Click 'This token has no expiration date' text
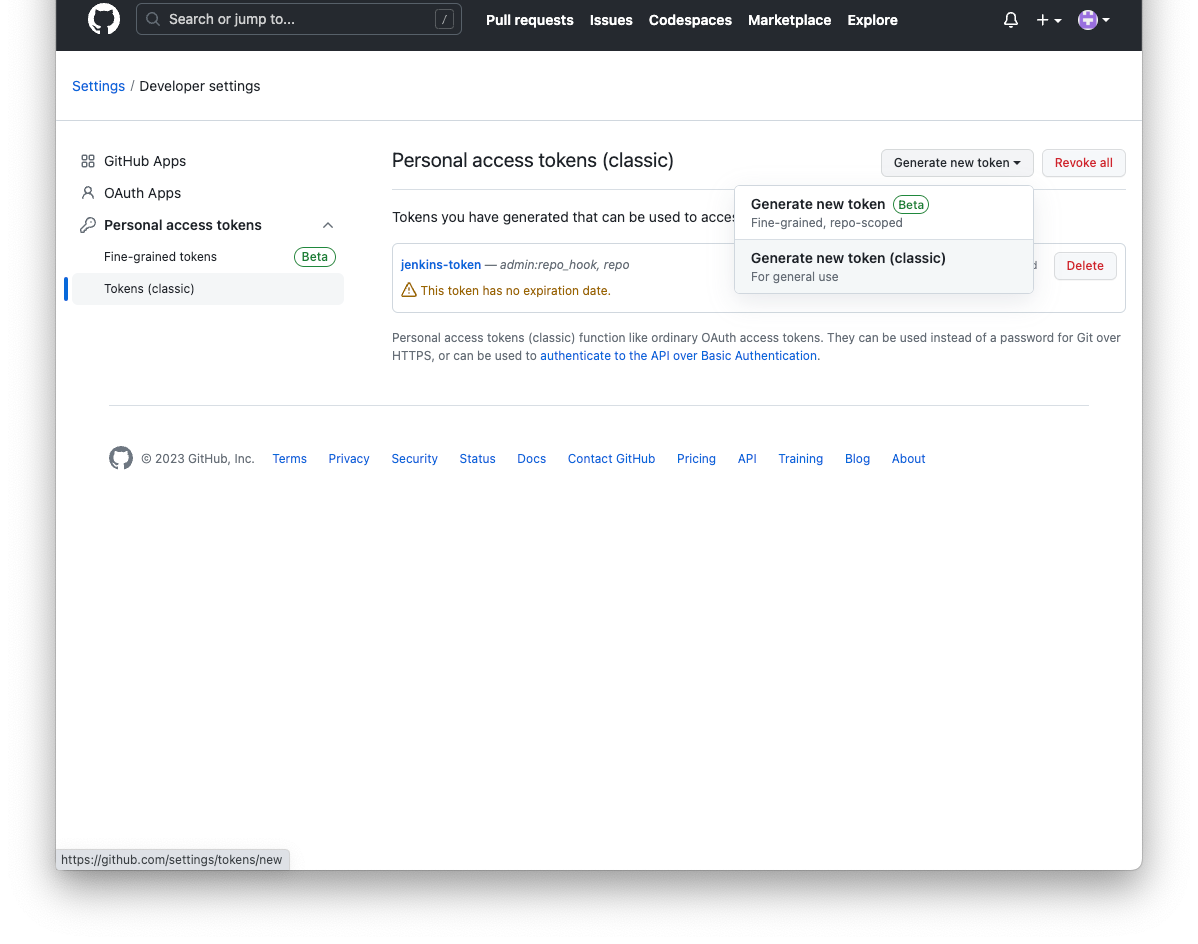Image resolution: width=1198 pixels, height=944 pixels. tap(516, 291)
